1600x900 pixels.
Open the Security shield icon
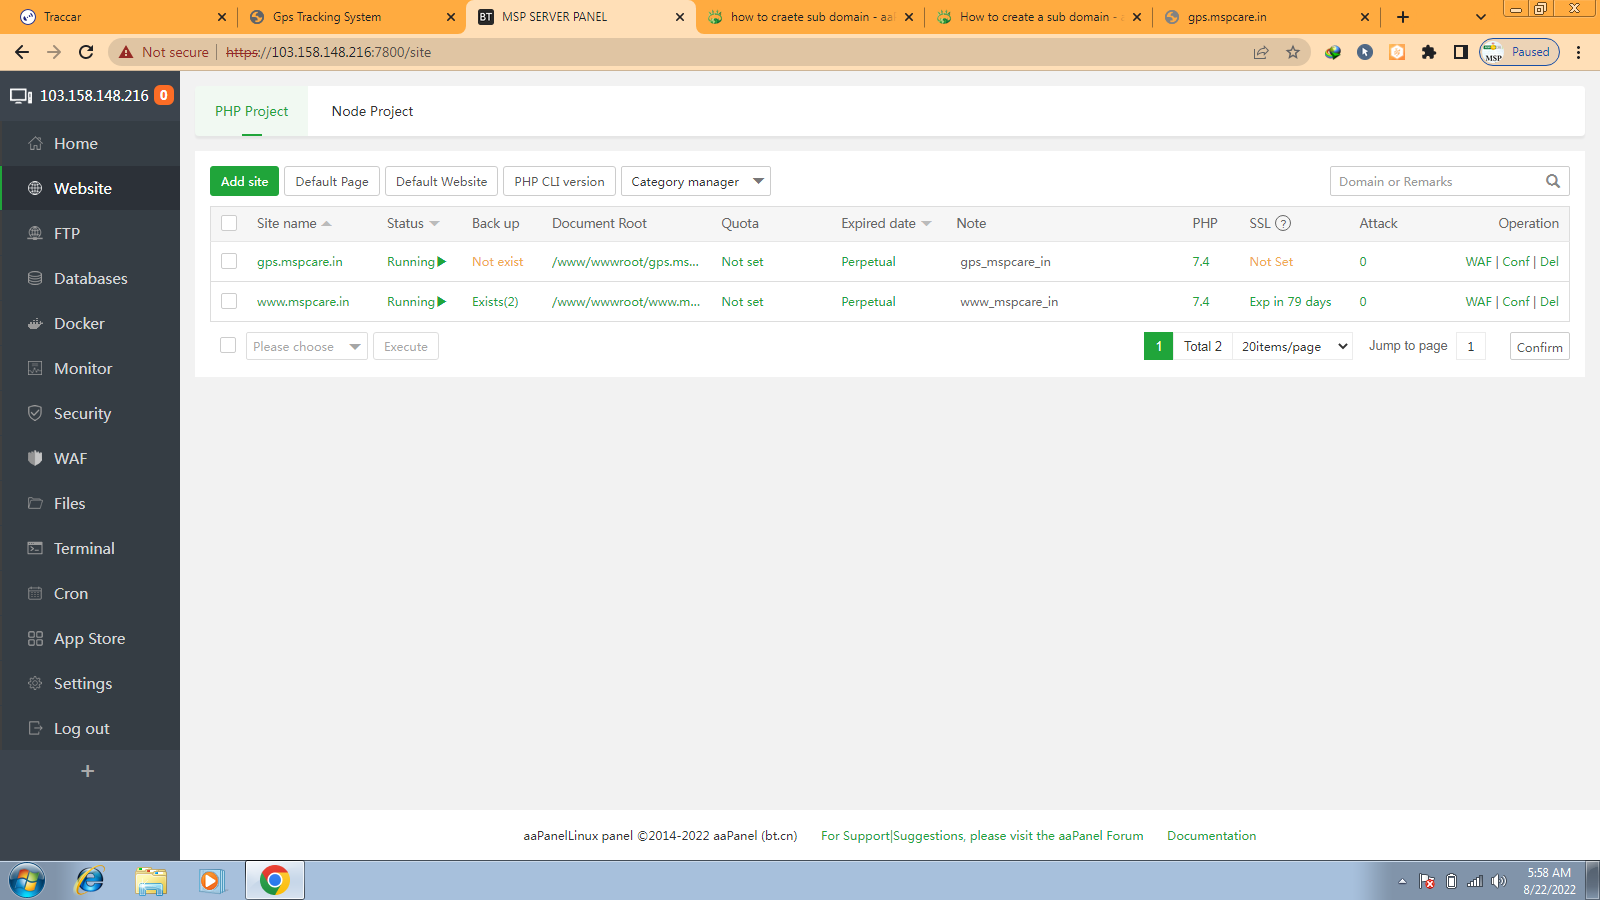tap(35, 413)
